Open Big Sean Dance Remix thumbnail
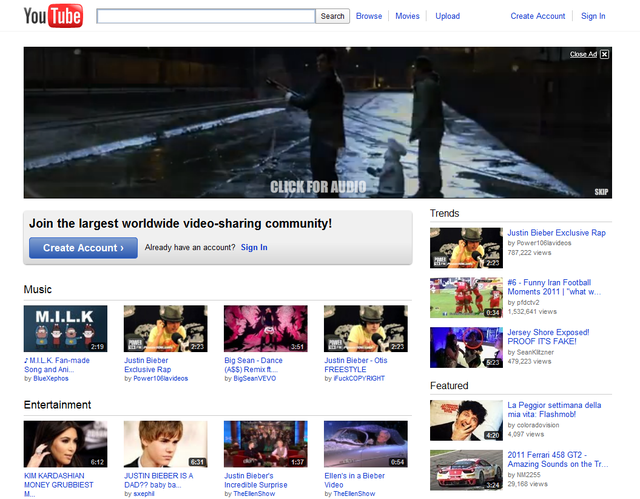 (265, 329)
